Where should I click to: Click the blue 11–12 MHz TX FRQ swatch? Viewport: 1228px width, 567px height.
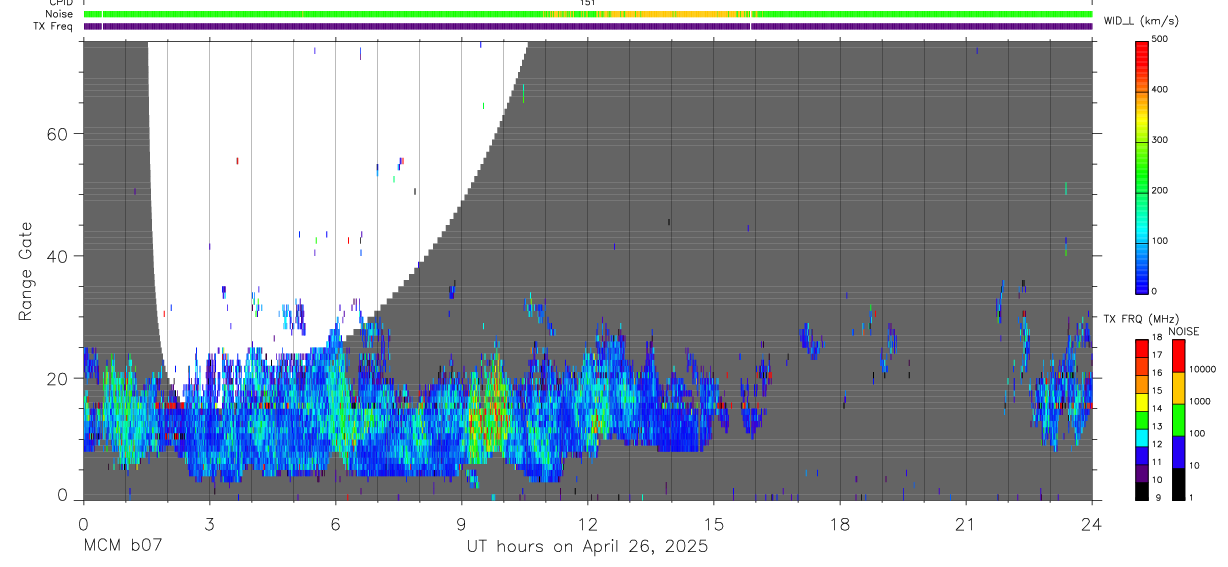point(1141,454)
